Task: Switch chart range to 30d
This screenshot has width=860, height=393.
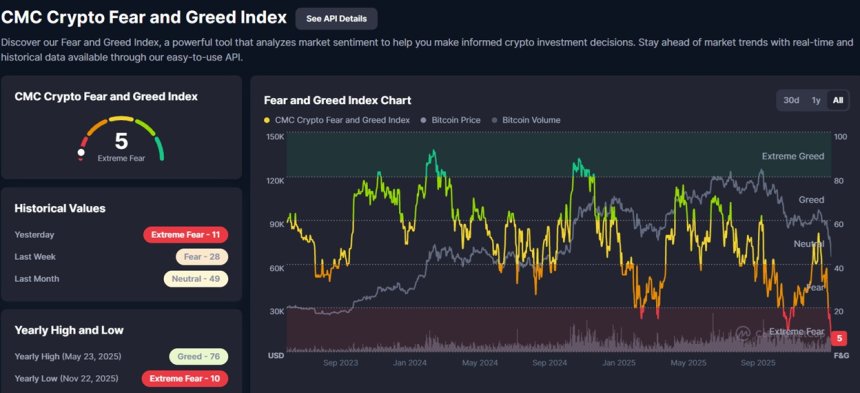Action: 791,100
